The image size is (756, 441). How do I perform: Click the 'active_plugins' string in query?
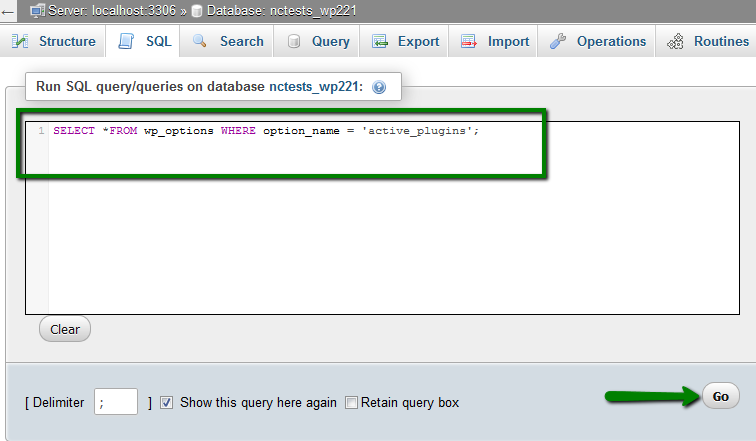click(417, 131)
